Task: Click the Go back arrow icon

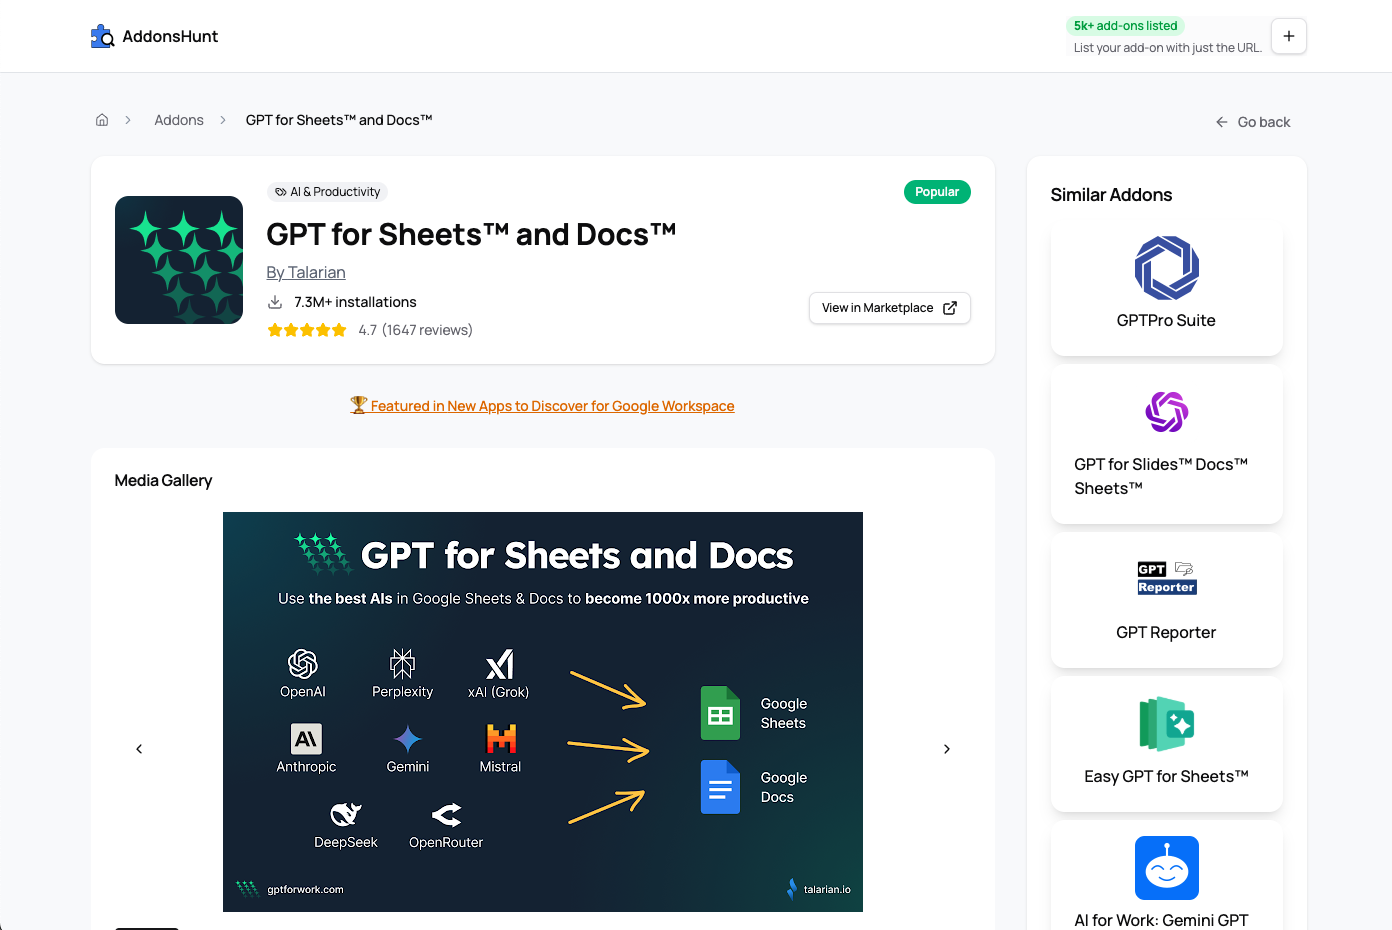Action: (x=1222, y=122)
